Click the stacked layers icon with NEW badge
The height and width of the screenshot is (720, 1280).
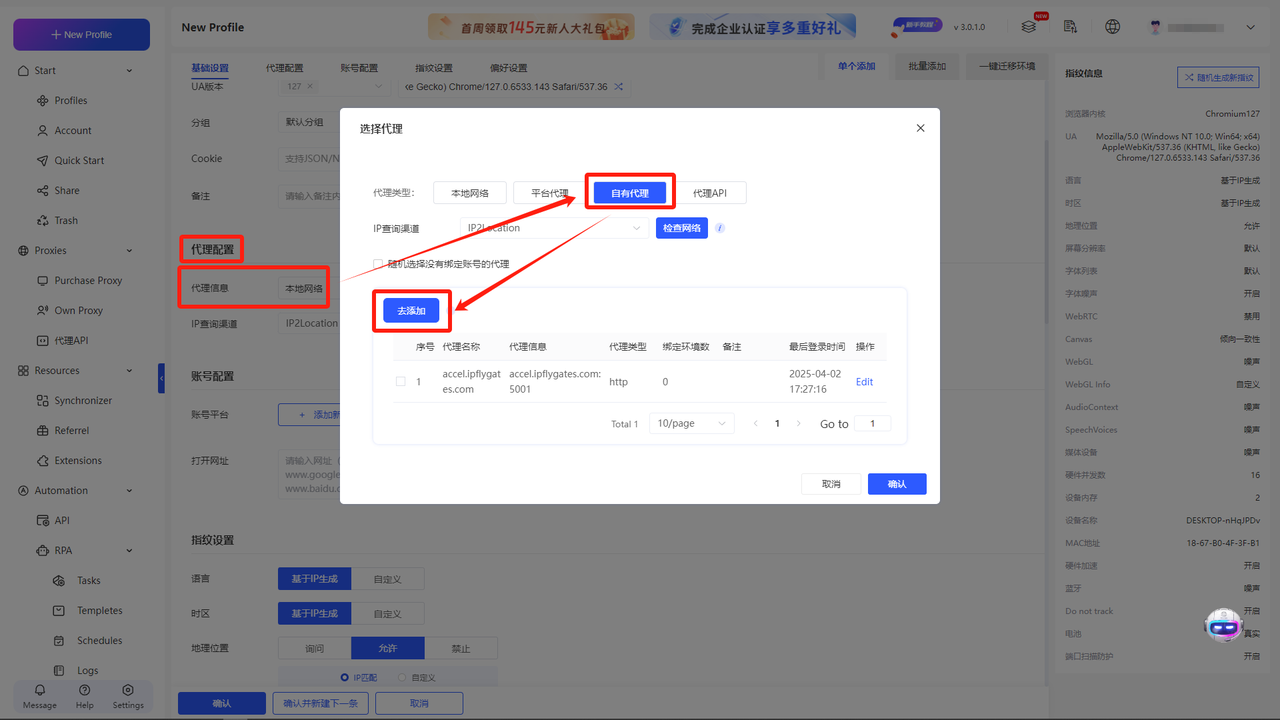1028,27
